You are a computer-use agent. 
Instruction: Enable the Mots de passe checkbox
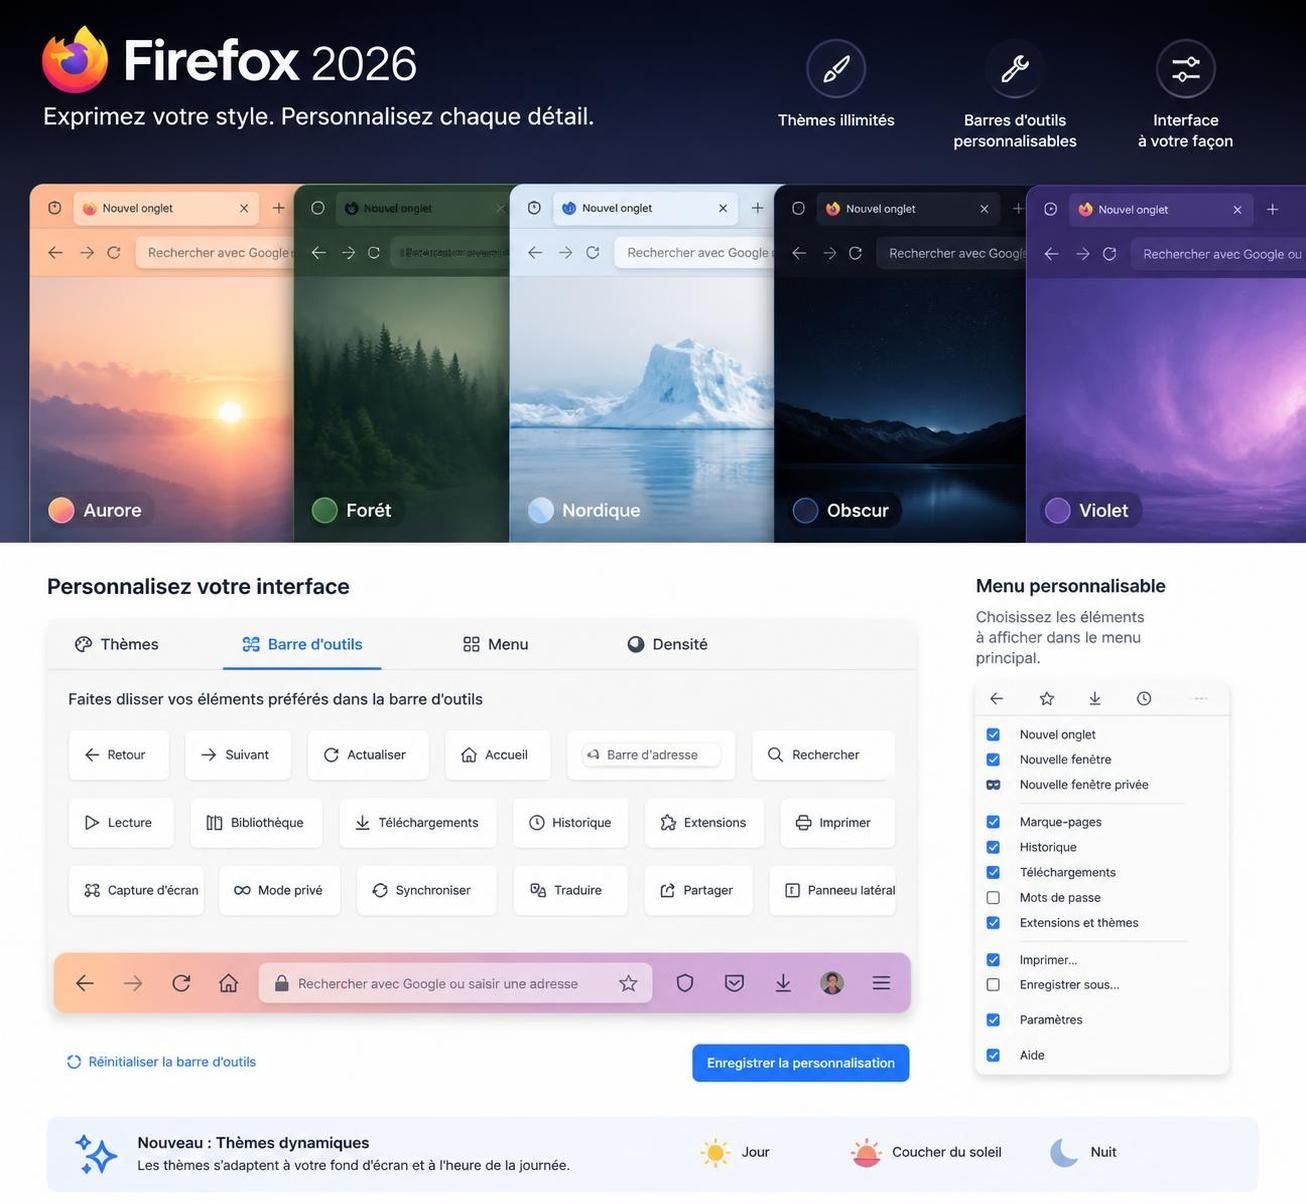pyautogui.click(x=993, y=897)
